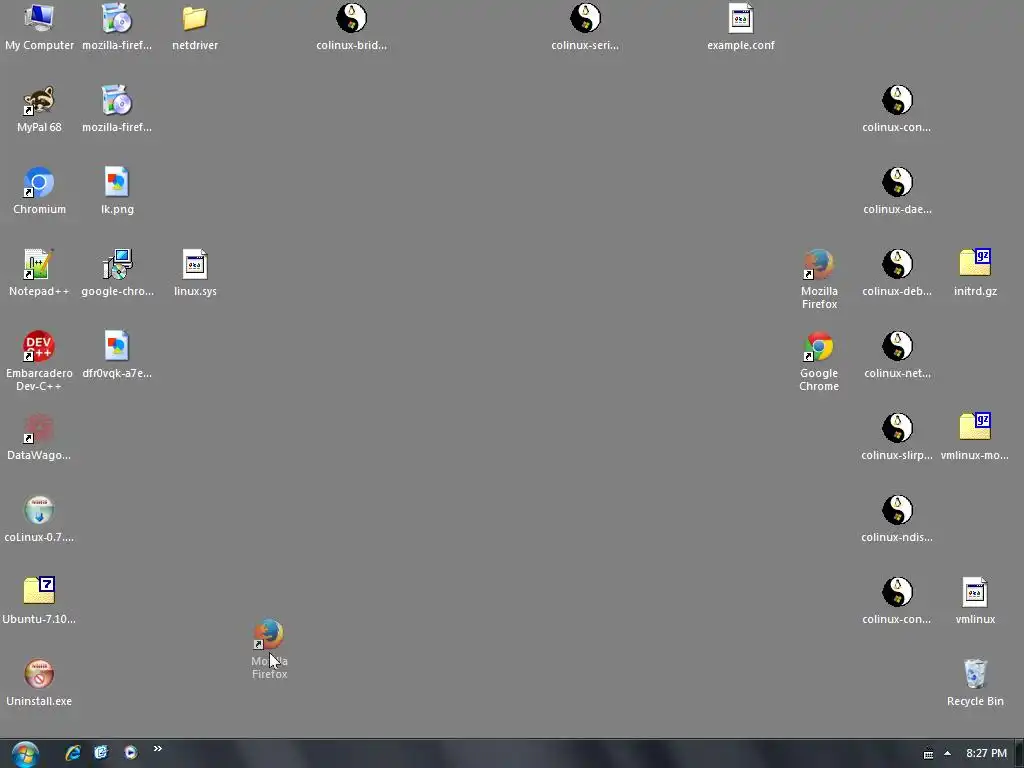Click the Show desktop strip

click(x=1019, y=754)
